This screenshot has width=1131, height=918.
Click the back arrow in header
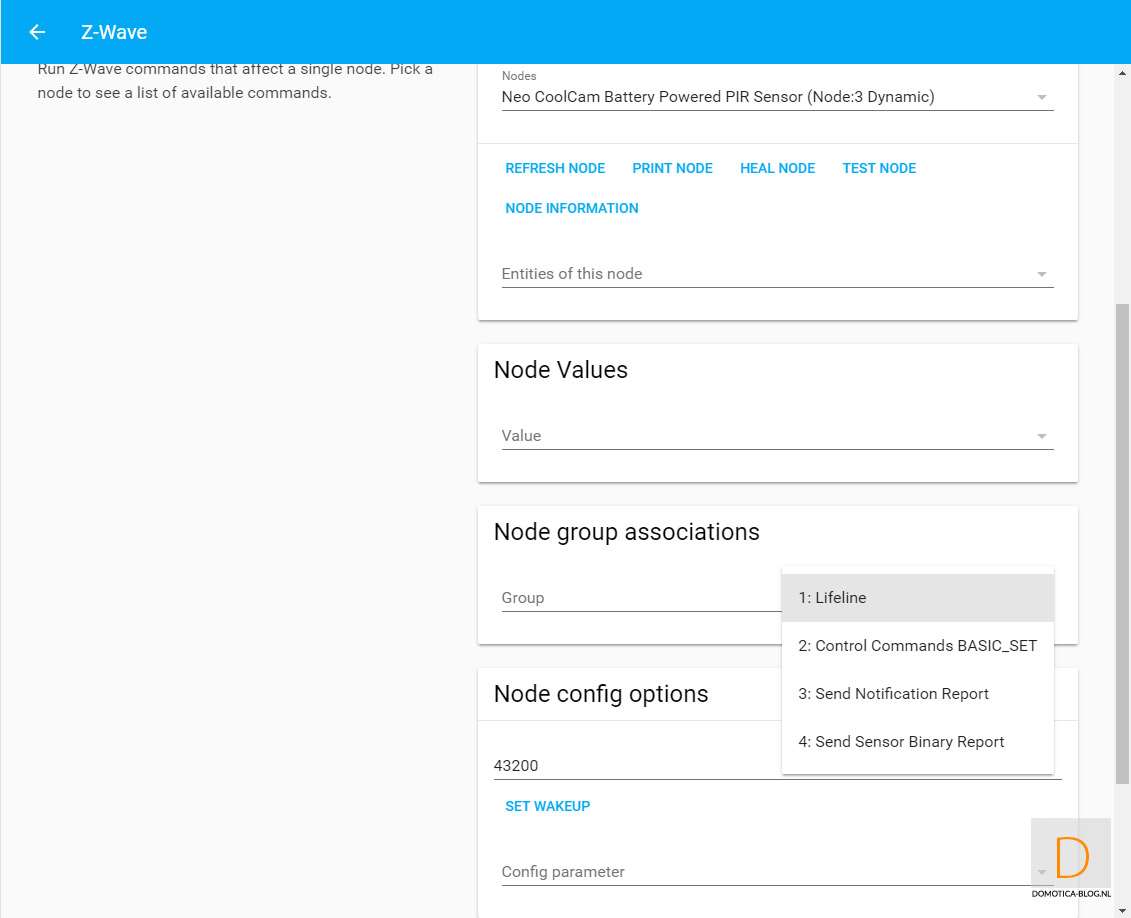click(x=37, y=32)
